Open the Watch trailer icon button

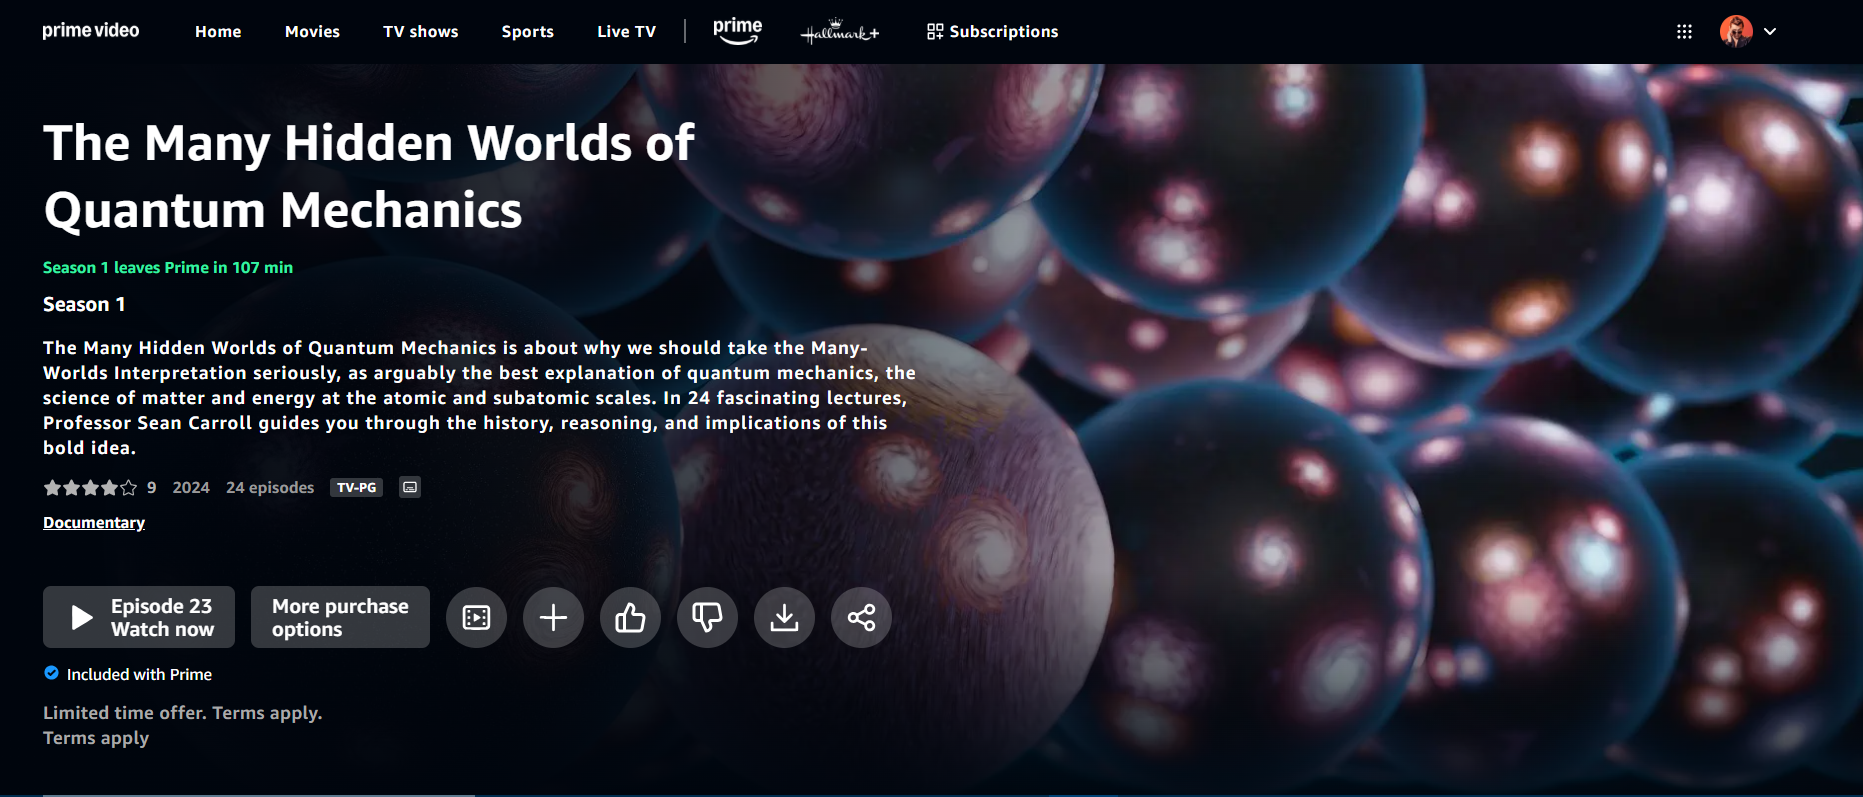476,618
